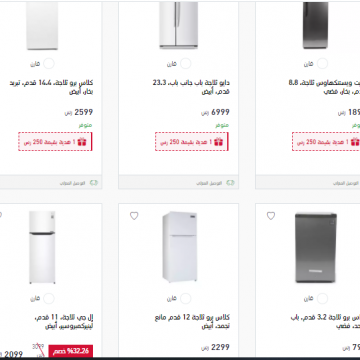The height and width of the screenshot is (360, 360).
Task: Enable compare on Class Pro 12 ft refrigerator
Action: tap(186, 298)
